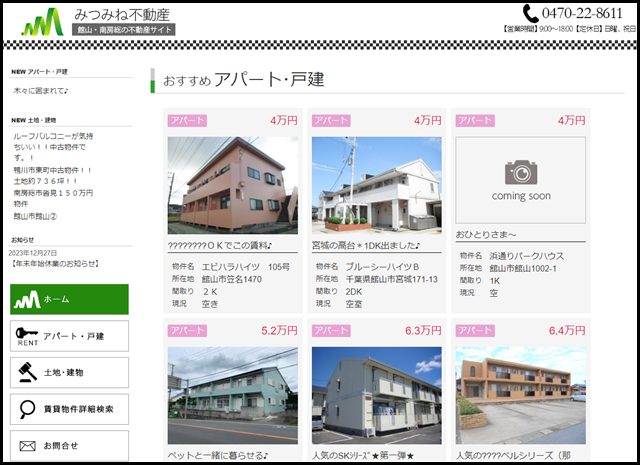This screenshot has width=640, height=465.
Task: Open the ホーム menu item
Action: pos(69,299)
